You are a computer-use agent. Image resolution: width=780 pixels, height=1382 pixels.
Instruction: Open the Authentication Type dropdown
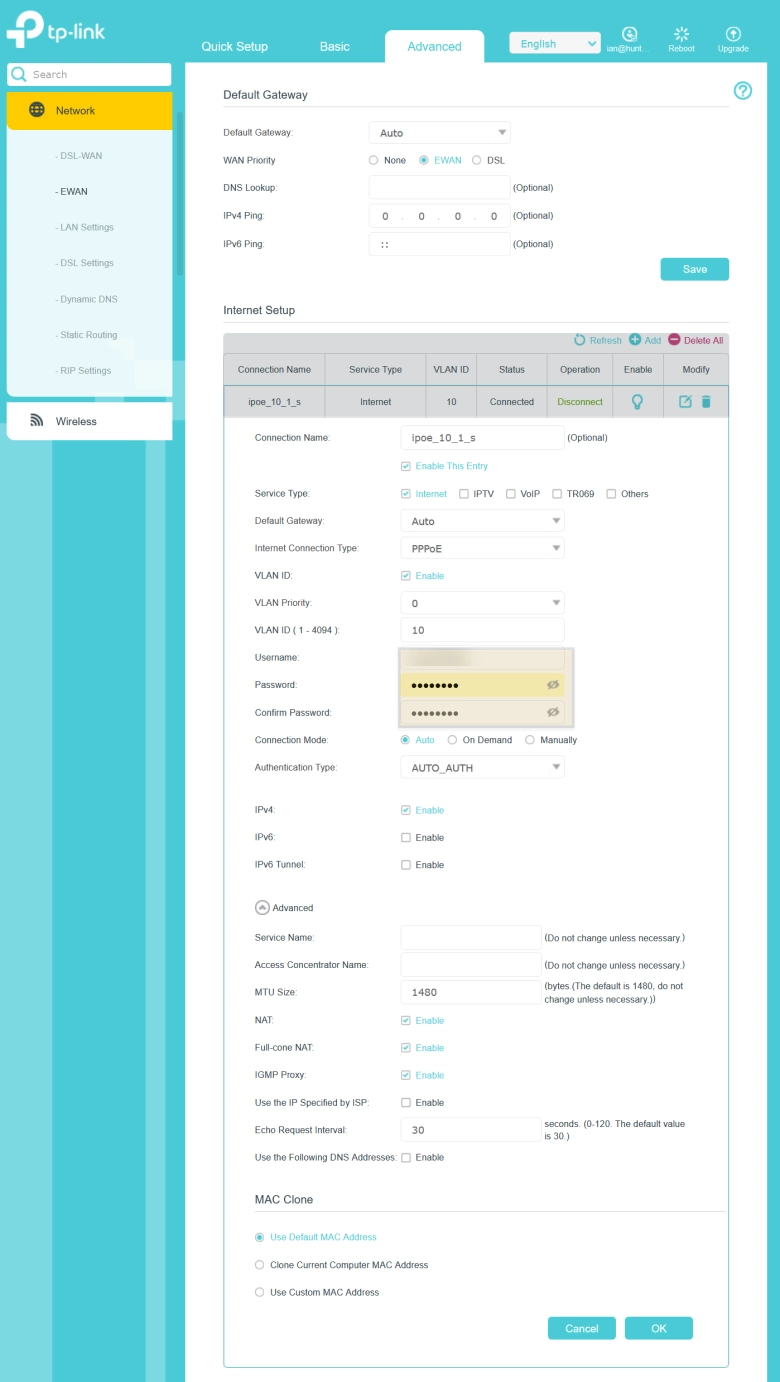coord(482,767)
